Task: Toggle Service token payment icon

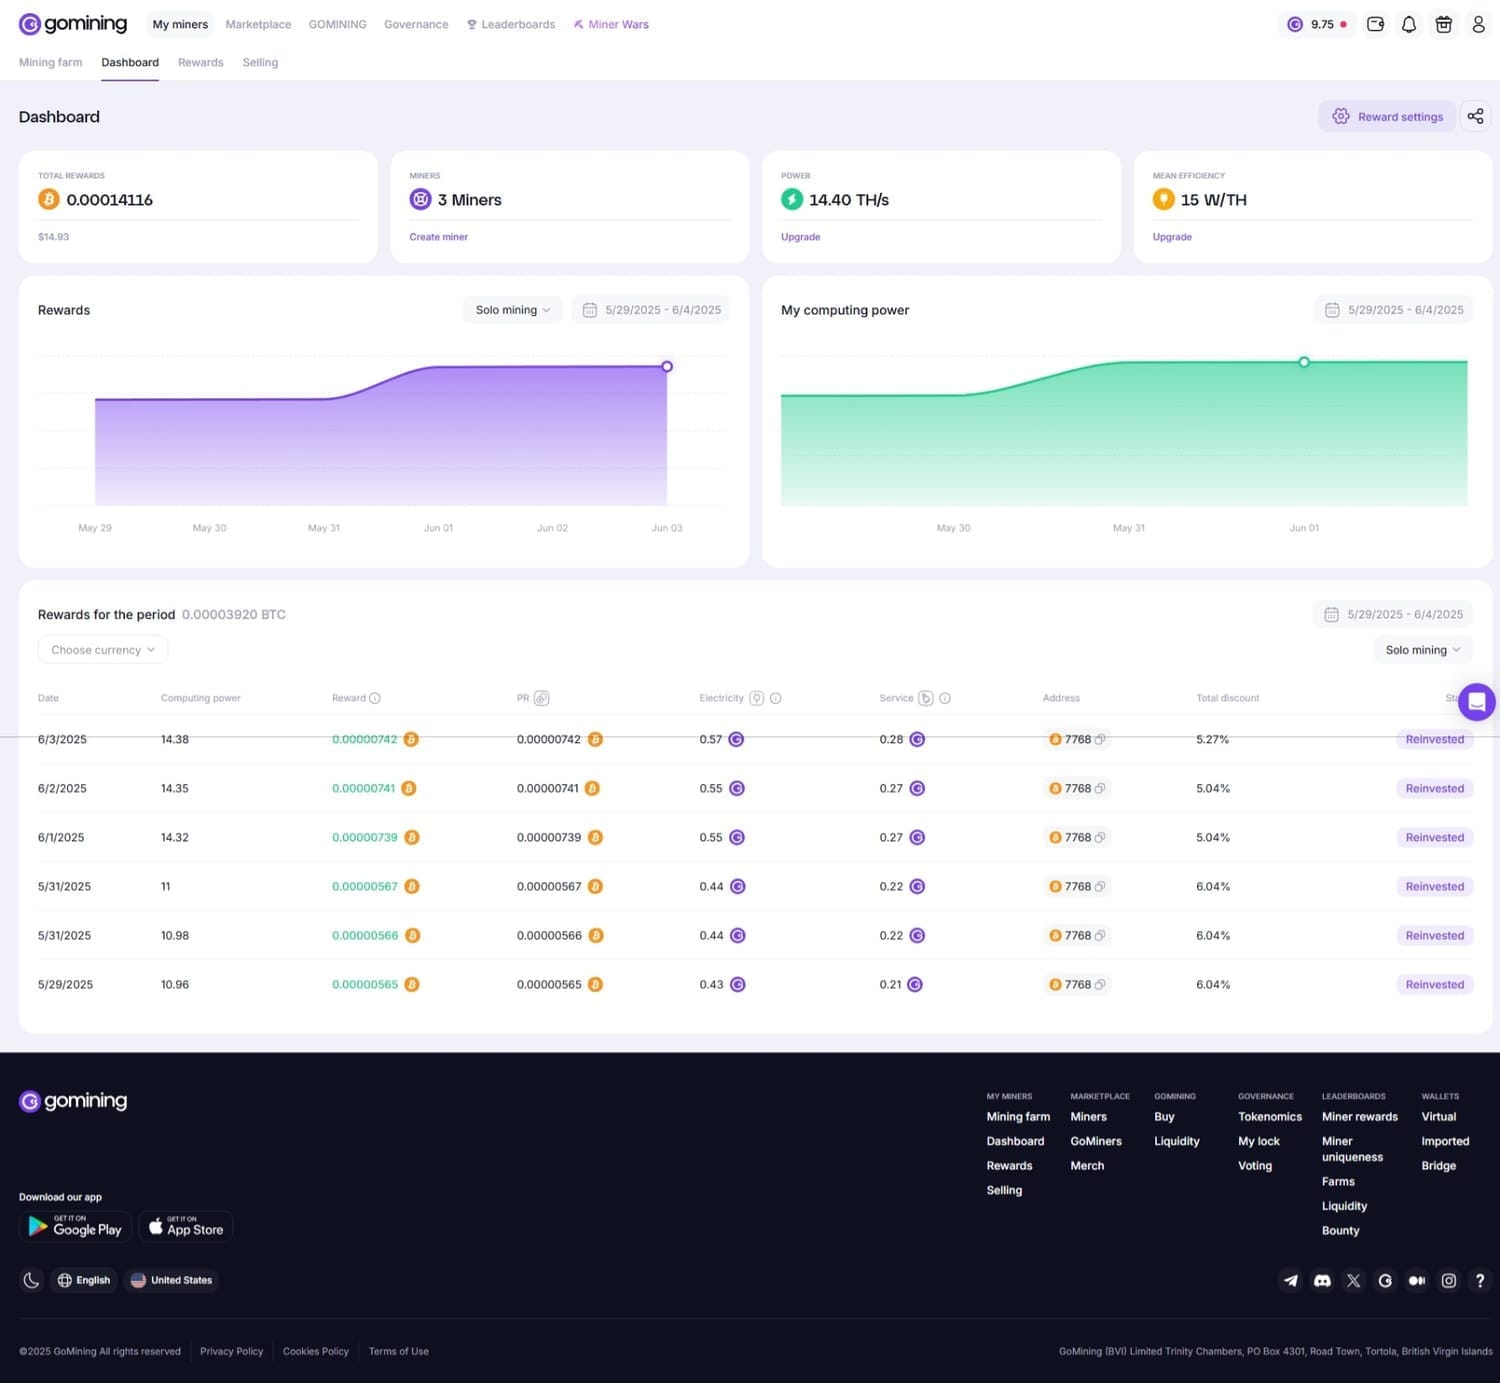Action: click(x=926, y=698)
